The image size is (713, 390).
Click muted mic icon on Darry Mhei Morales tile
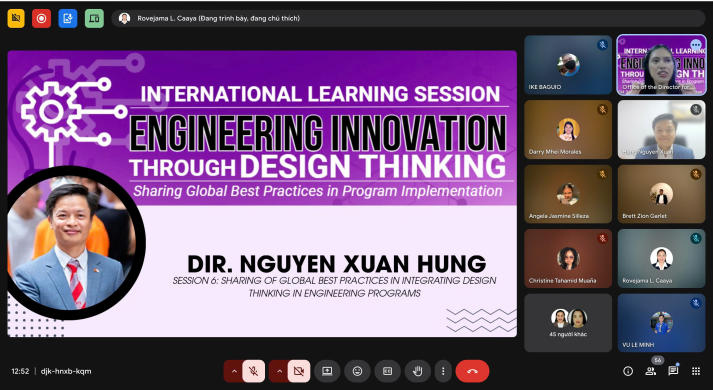pyautogui.click(x=603, y=110)
